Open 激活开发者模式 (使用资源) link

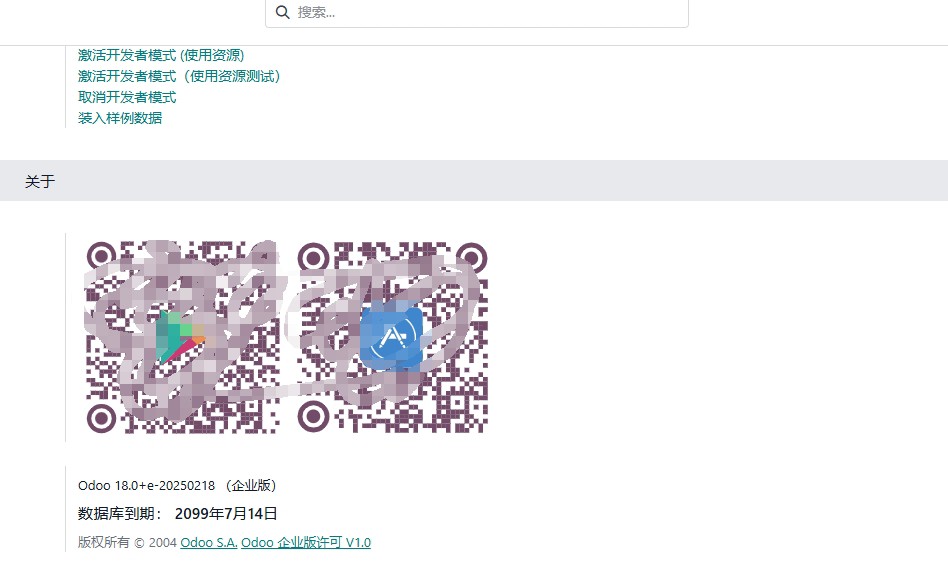tap(161, 55)
